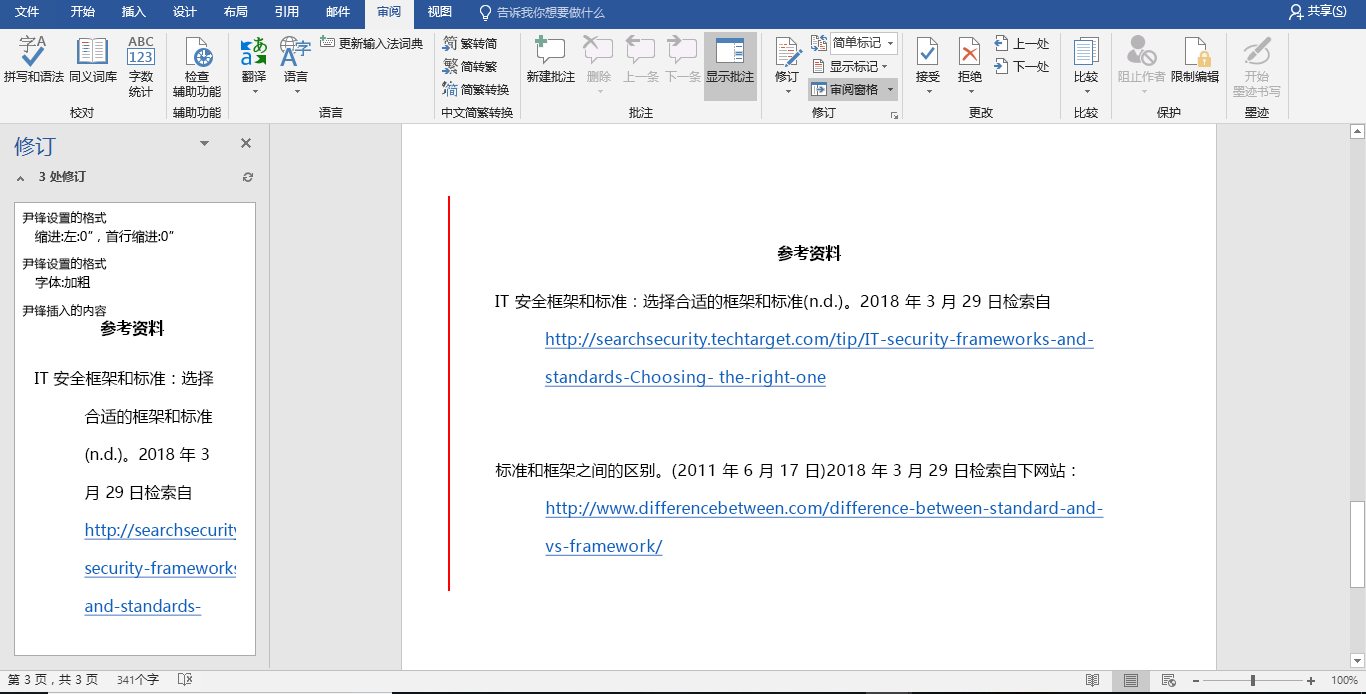The width and height of the screenshot is (1366, 694).
Task: Collapse the 3 处修订 summary
Action: pos(21,177)
